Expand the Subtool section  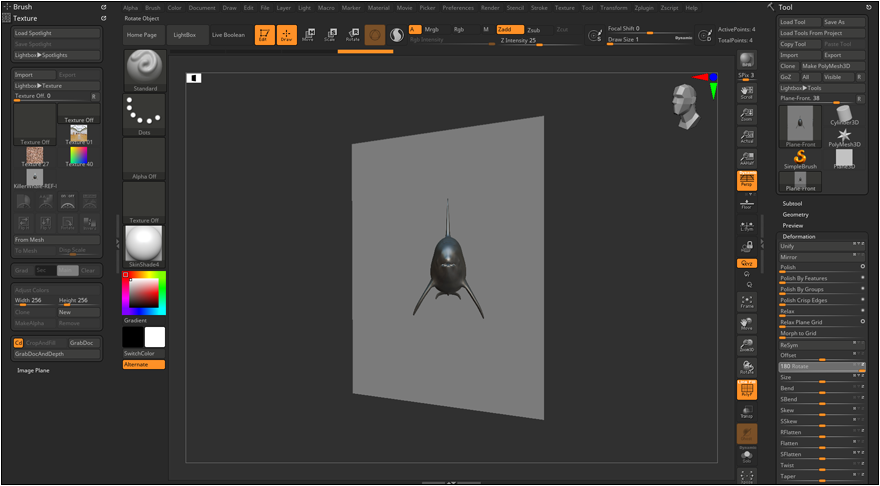click(793, 203)
